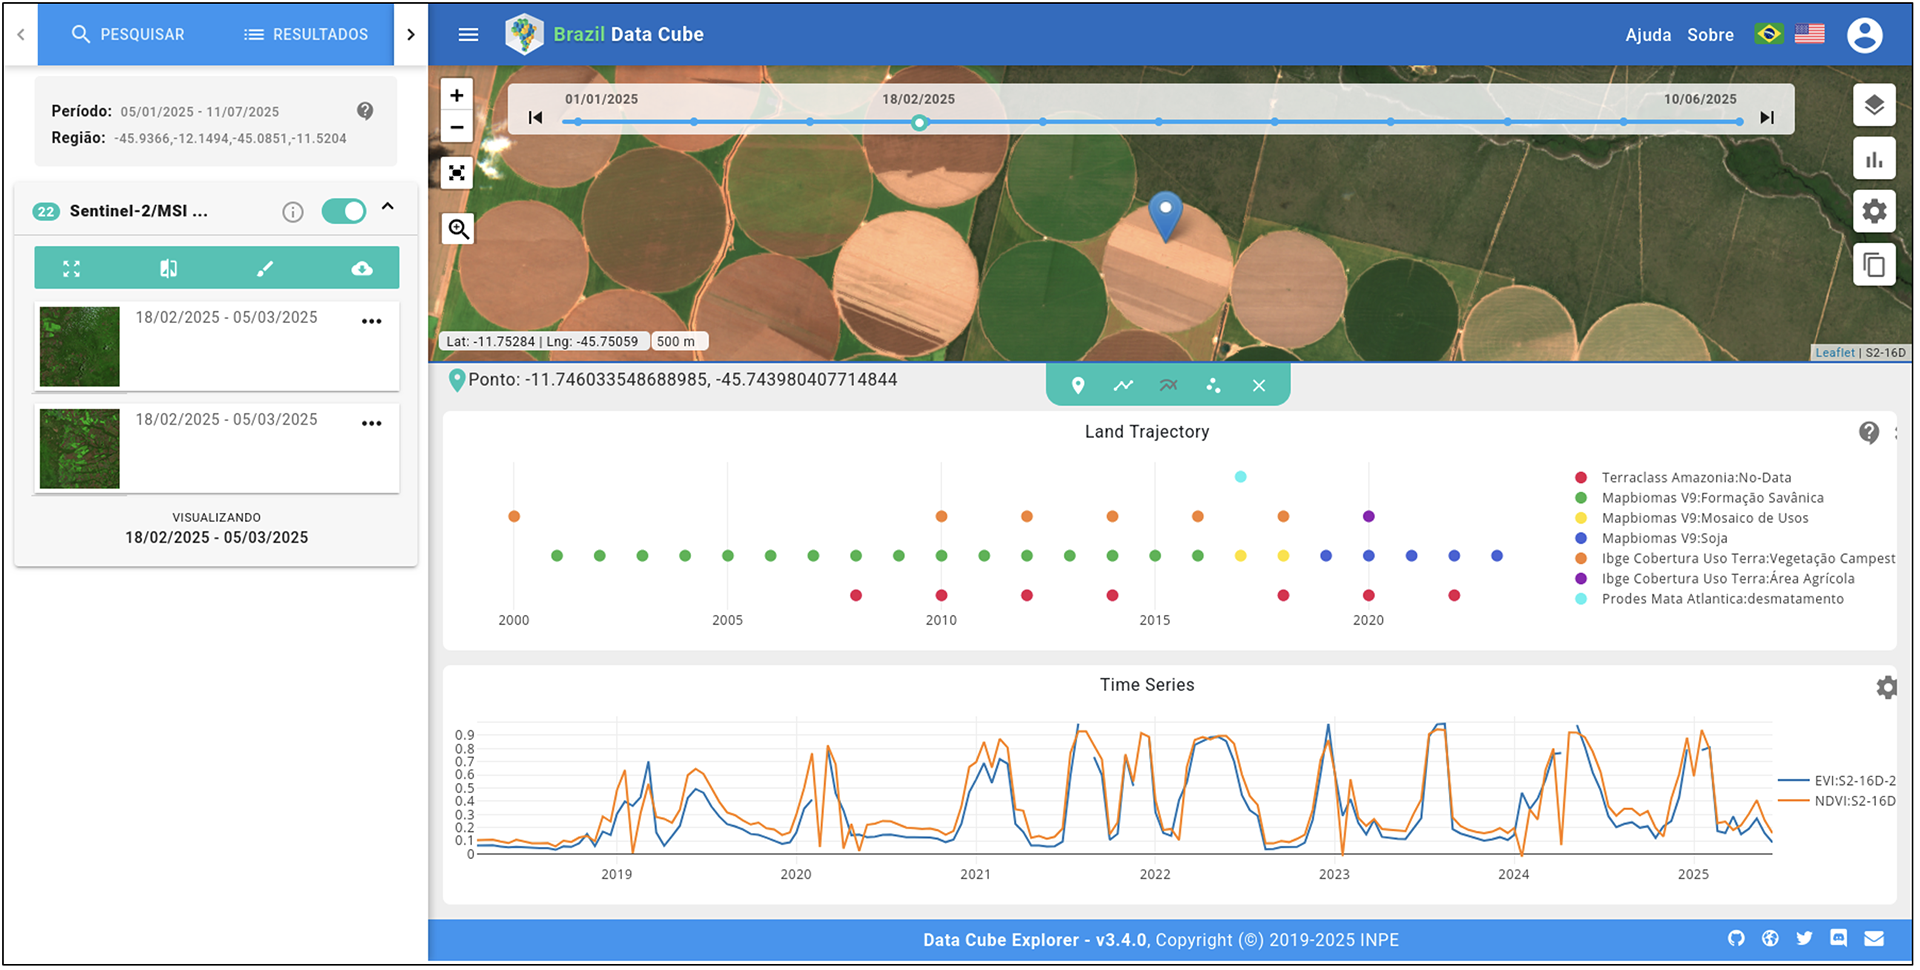Select the swipe compare icon
1920x970 pixels.
168,269
